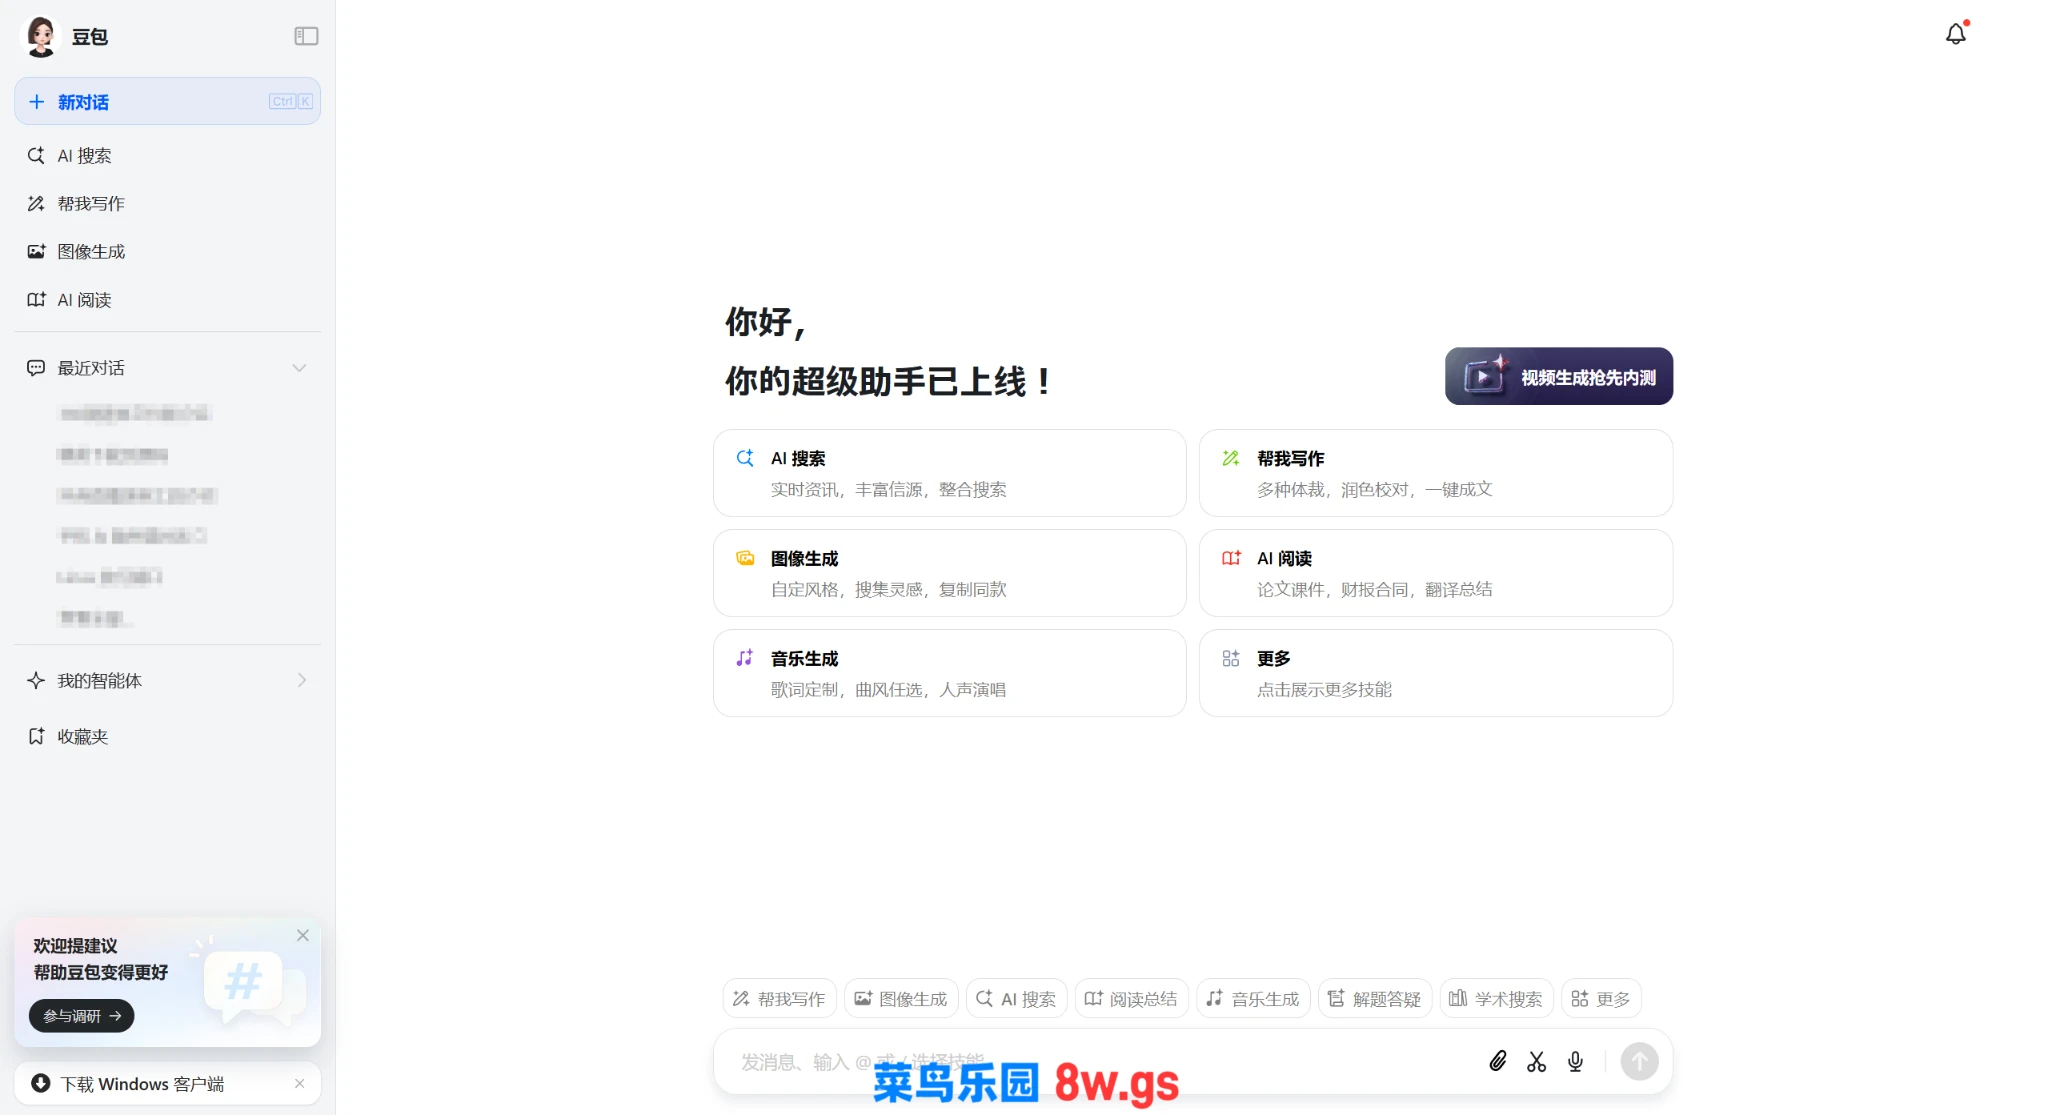
Task: Open 帮我写作 in the sidebar
Action: coord(167,204)
